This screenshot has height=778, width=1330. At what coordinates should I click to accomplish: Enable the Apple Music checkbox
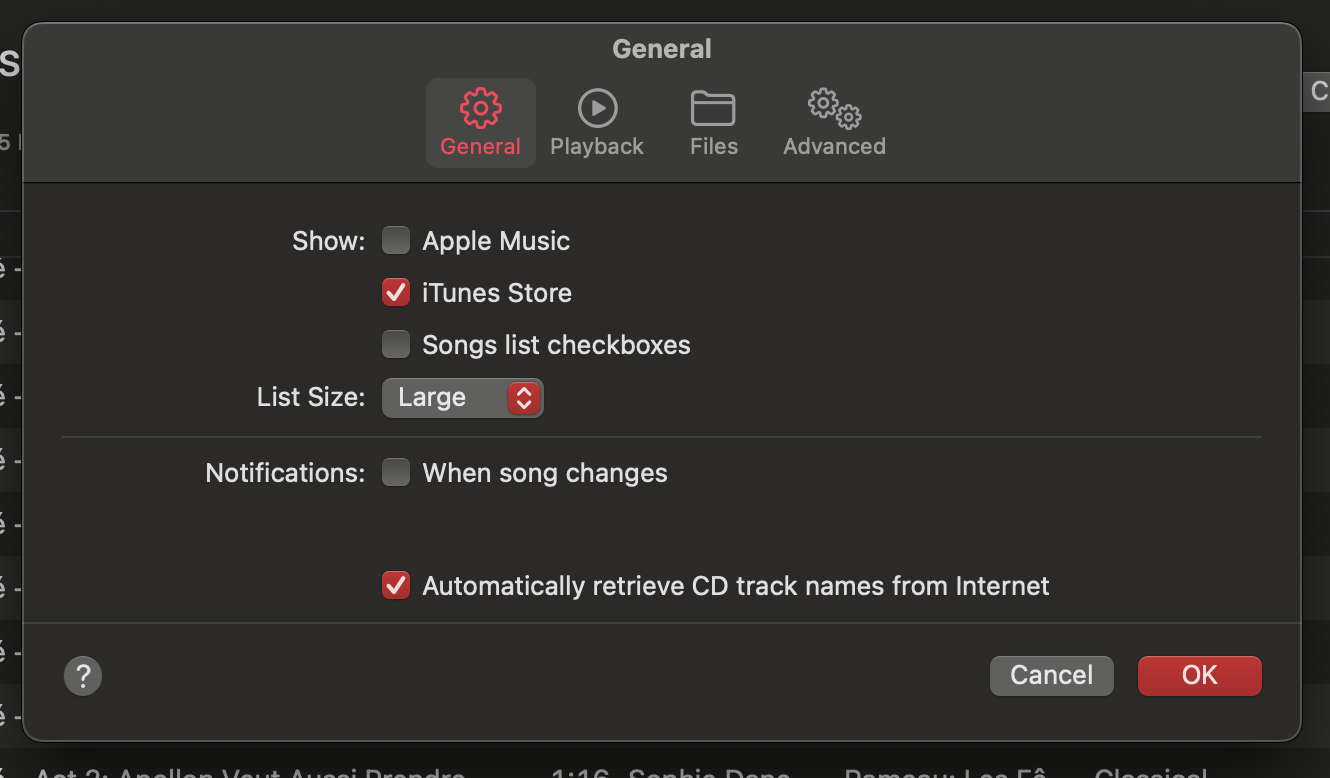coord(396,241)
